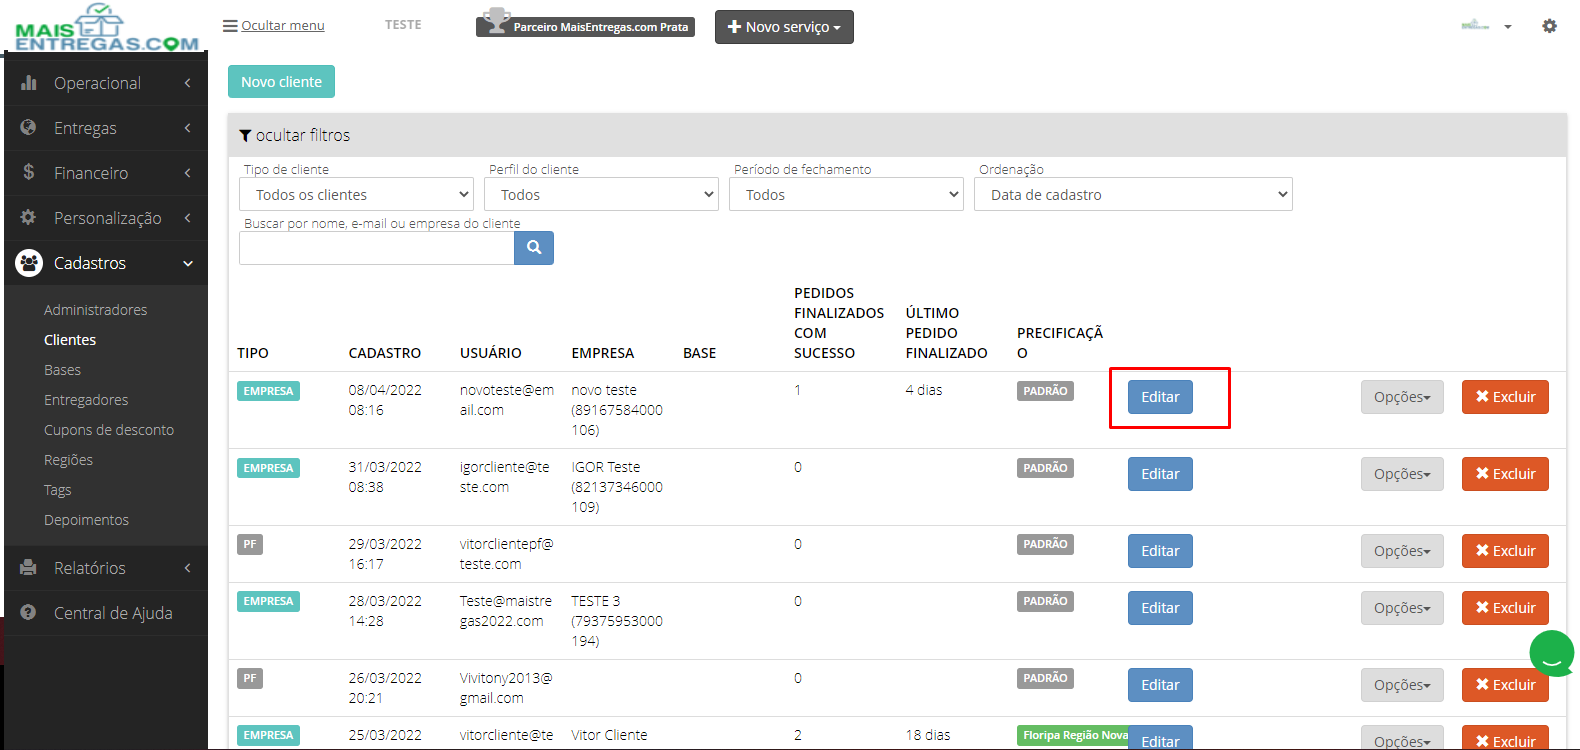Screen dimensions: 1580x750
Task: Click the Personalização gear icon in sidebar
Action: pos(29,218)
